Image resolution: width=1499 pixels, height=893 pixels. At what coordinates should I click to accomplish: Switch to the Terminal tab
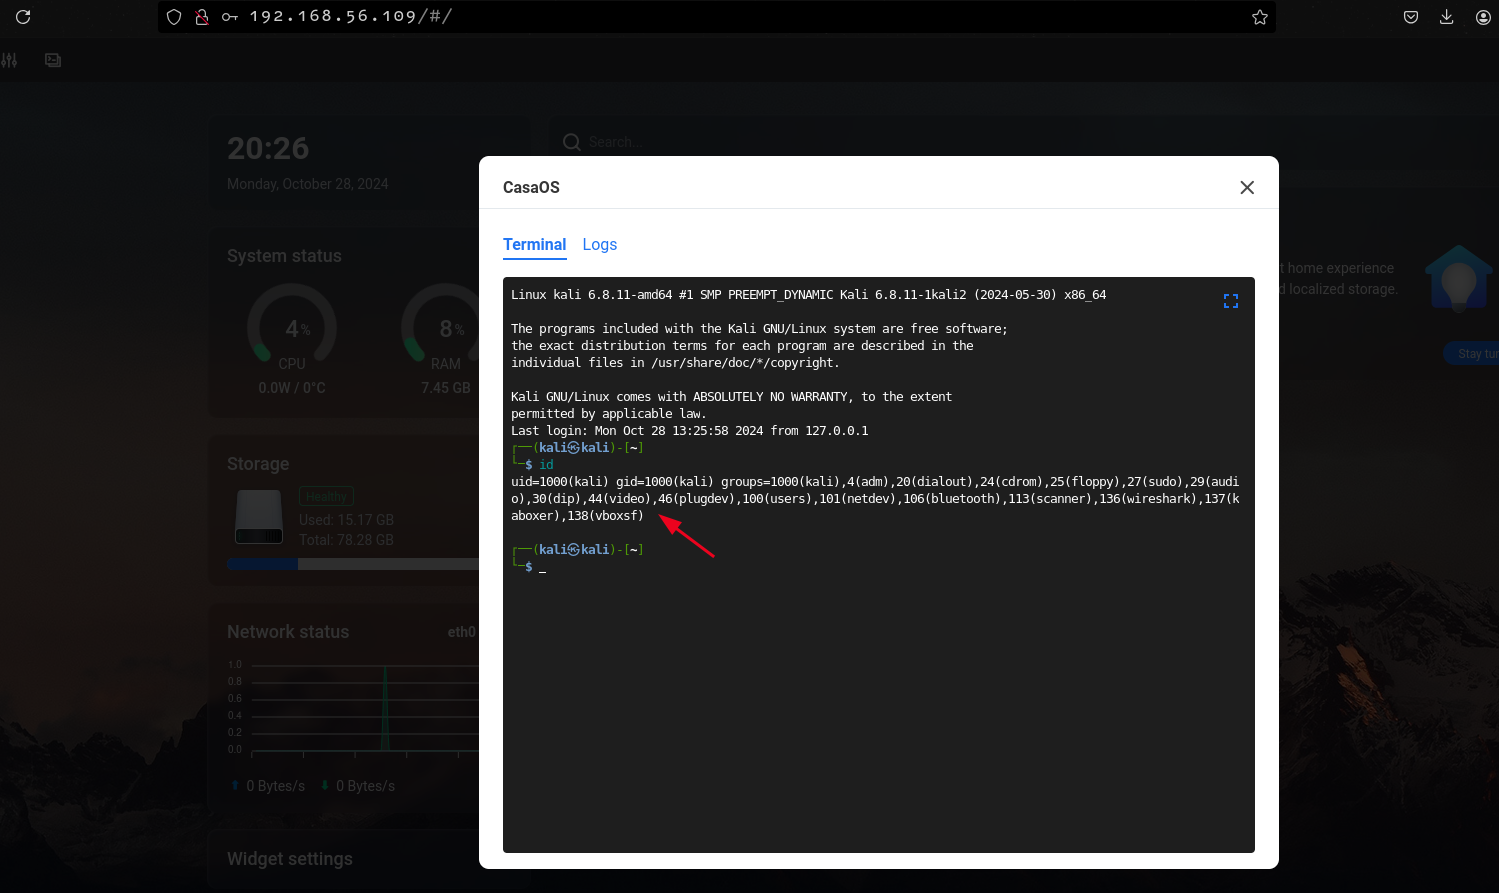534,245
